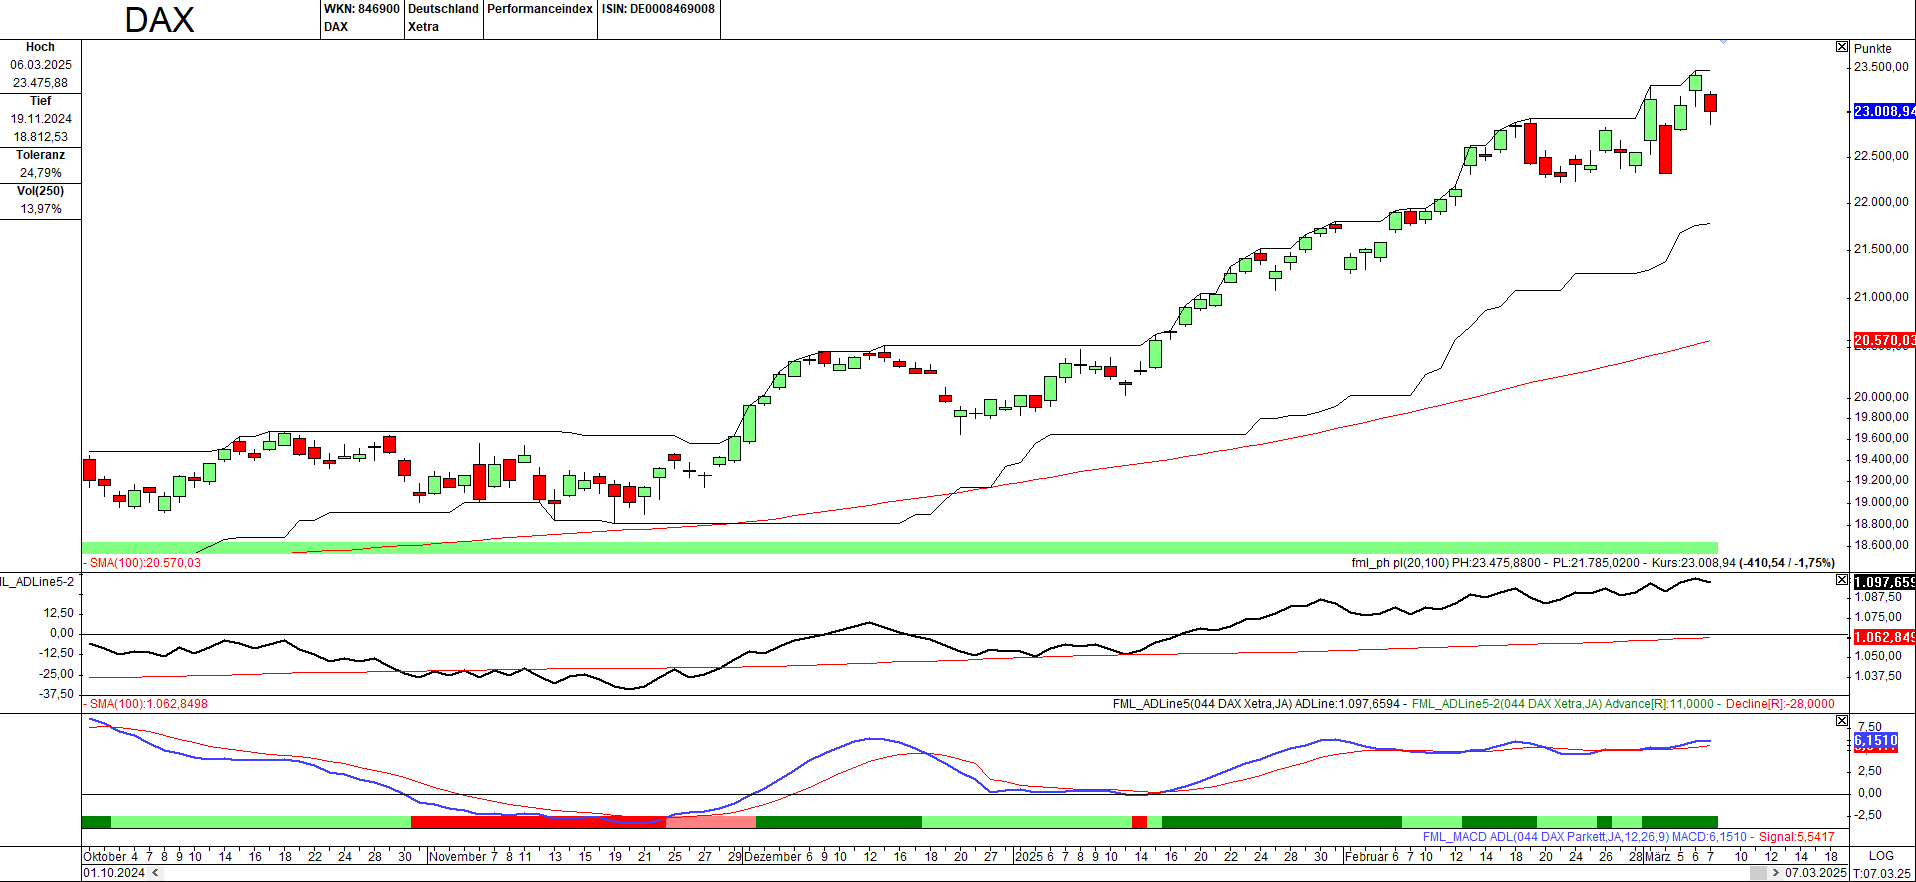Viewport: 1916px width, 882px height.
Task: Click the low value 18.812,53
Action: pos(41,137)
